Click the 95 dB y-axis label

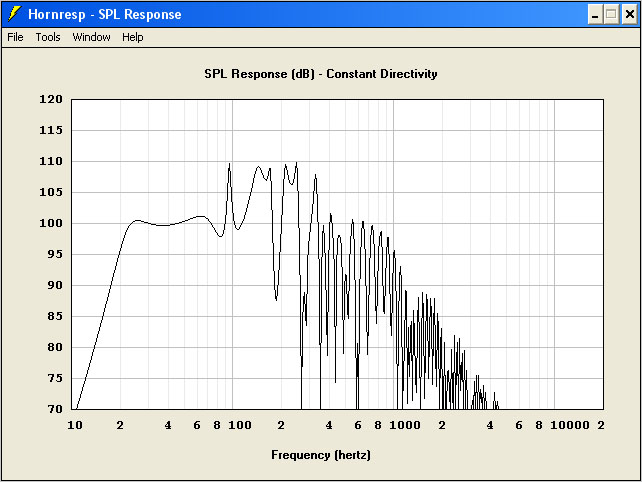pos(55,254)
